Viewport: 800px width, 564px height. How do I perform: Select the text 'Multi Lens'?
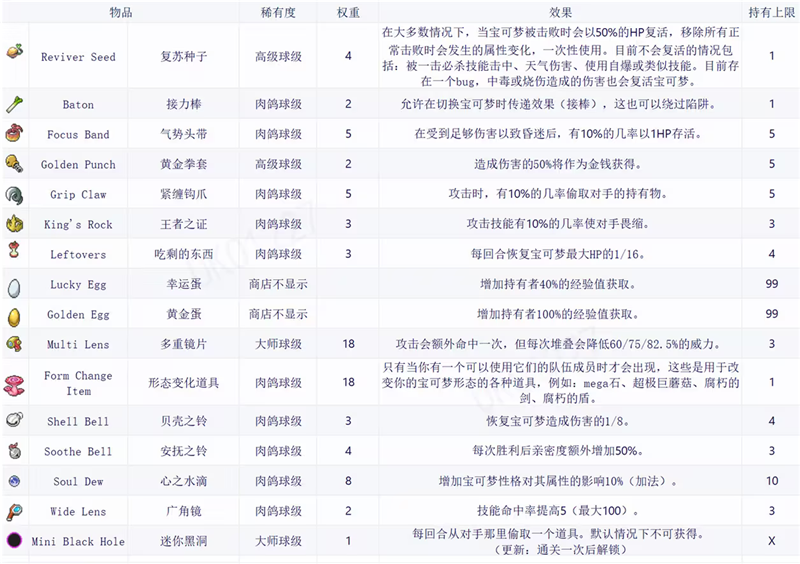tap(78, 345)
